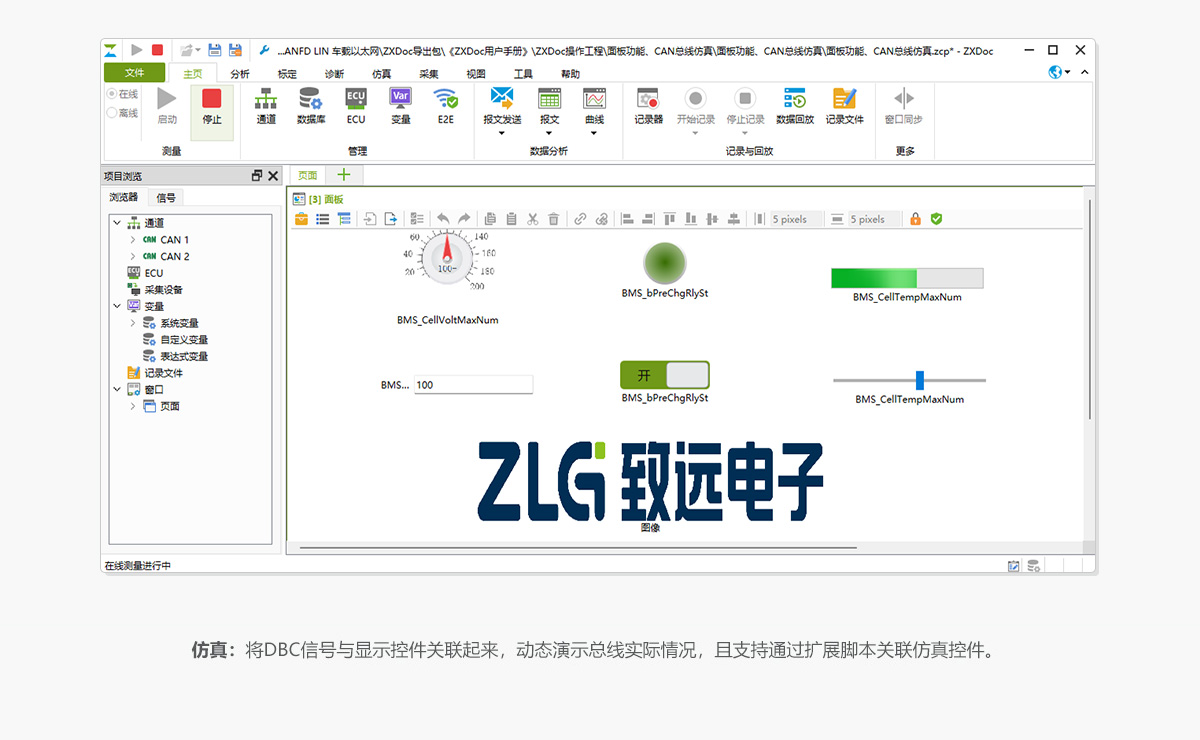Open the 变量 Var manager in ribbon
The width and height of the screenshot is (1200, 740).
[x=401, y=105]
